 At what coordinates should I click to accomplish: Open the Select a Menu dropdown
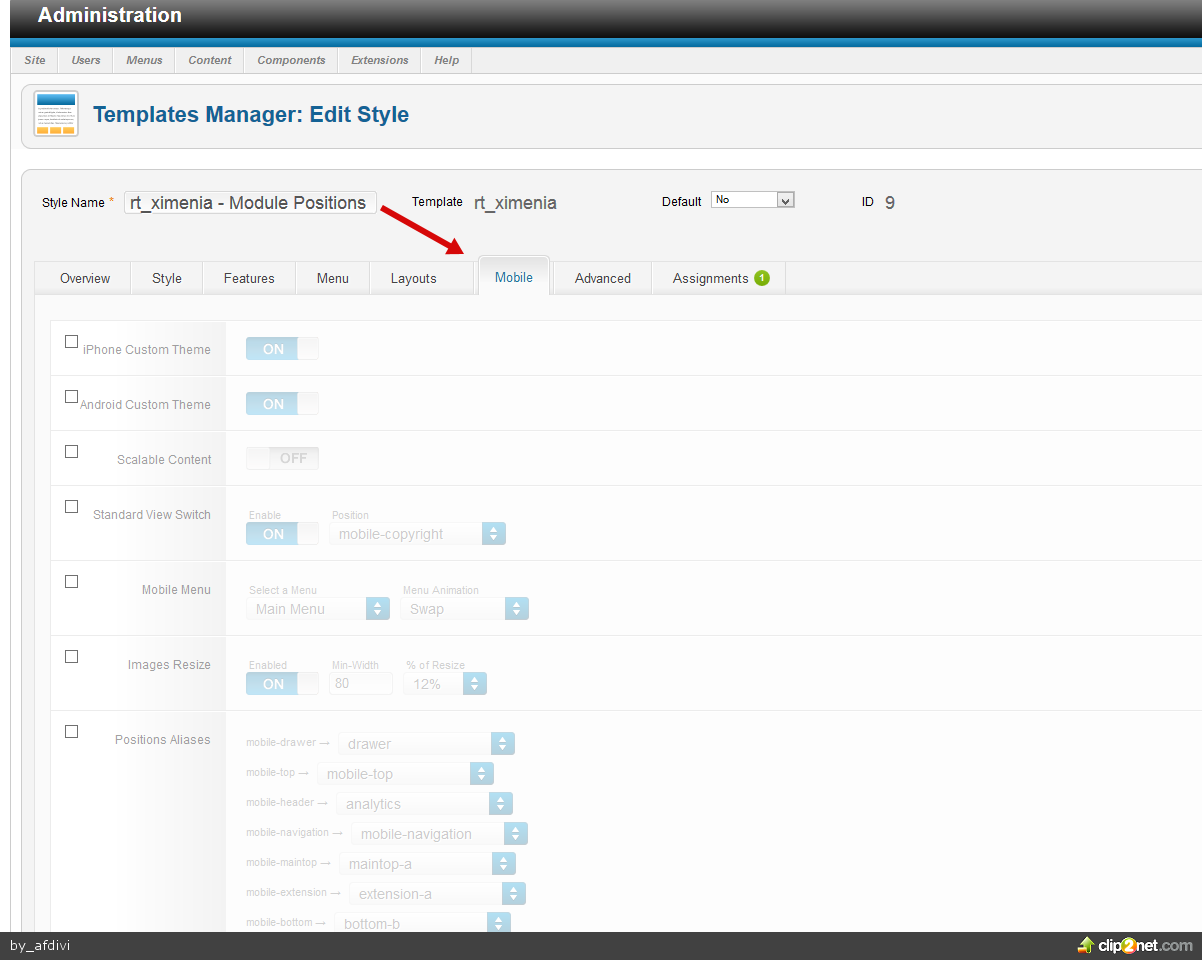(318, 609)
